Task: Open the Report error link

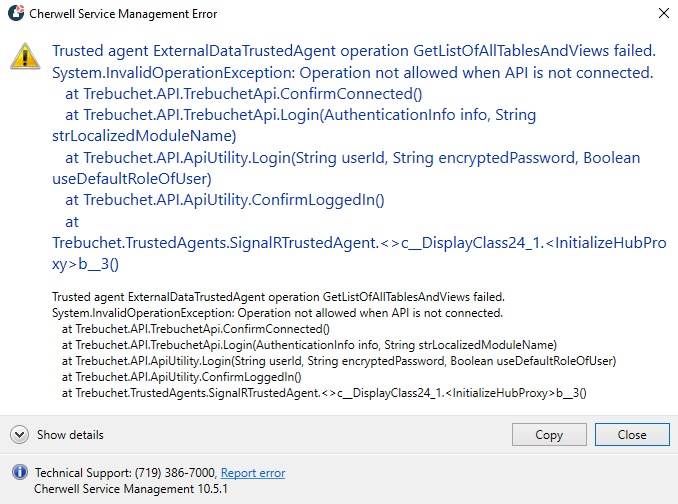Action: click(252, 473)
